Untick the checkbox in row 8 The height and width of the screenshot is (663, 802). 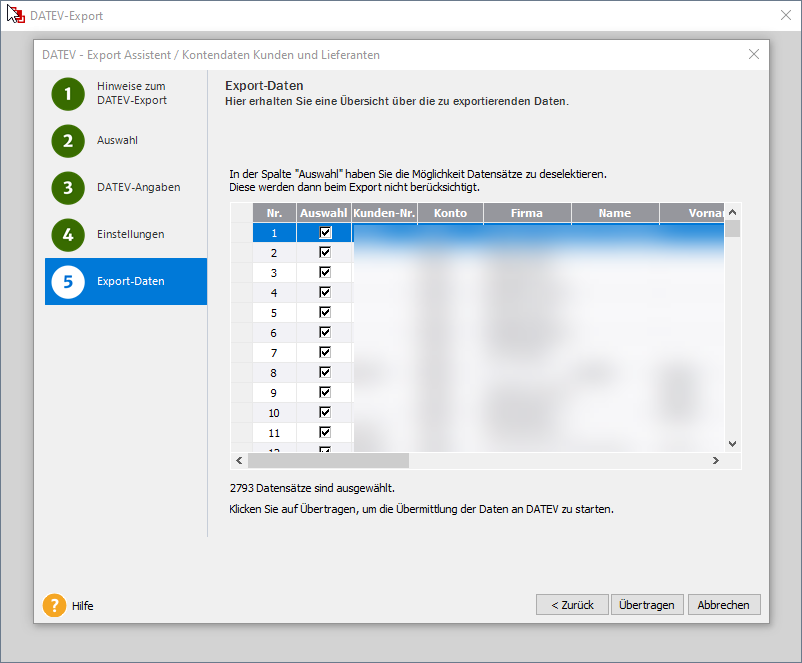point(325,372)
